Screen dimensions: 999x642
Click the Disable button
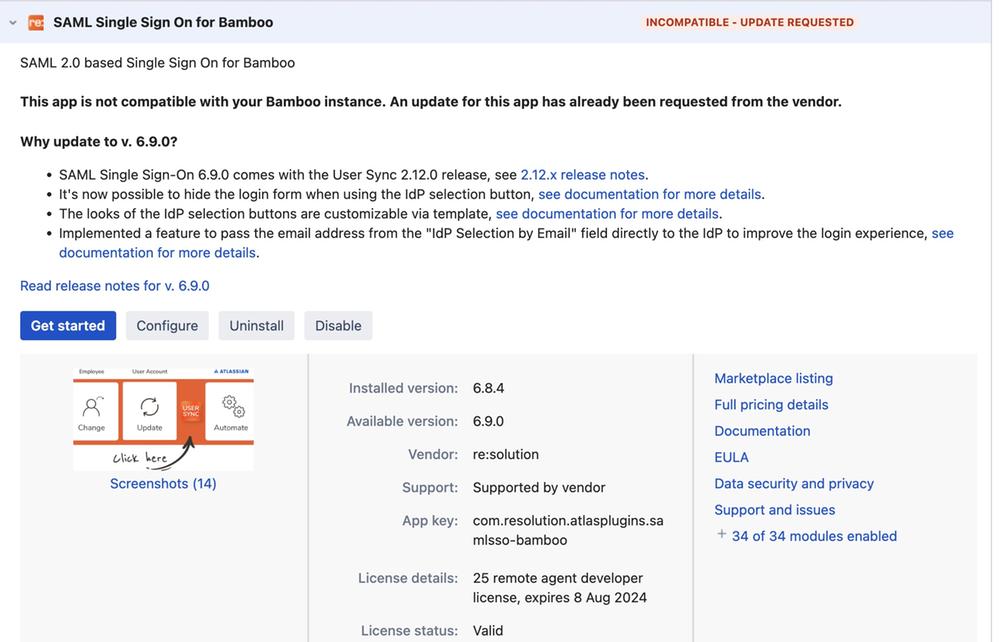coord(338,325)
